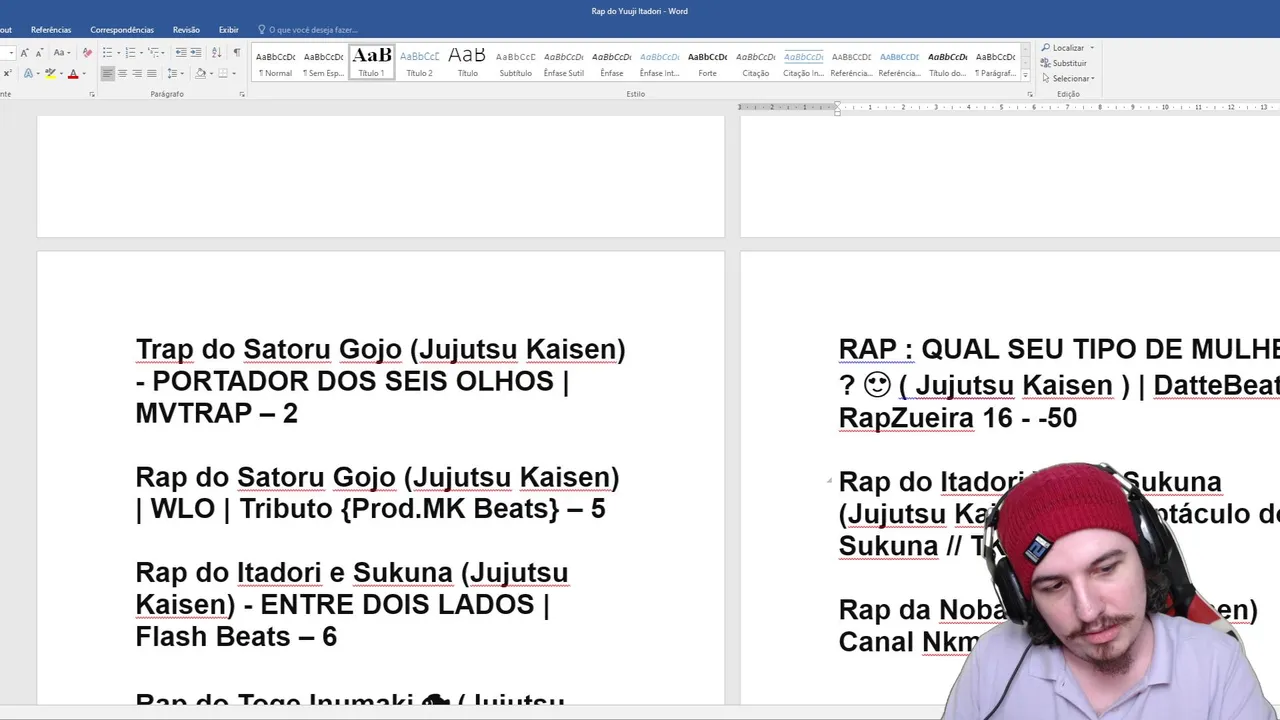Center the paragraph text
This screenshot has height=720, width=1280.
tap(122, 73)
